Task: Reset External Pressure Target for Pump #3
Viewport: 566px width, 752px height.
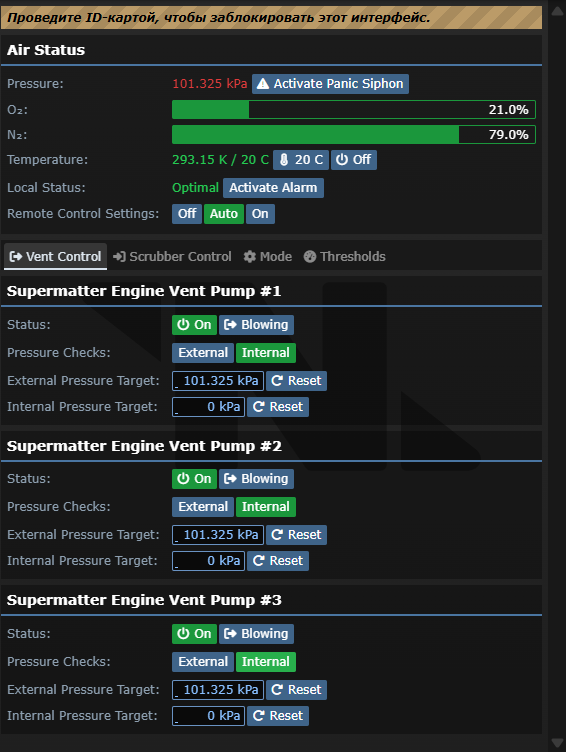Action: [296, 690]
